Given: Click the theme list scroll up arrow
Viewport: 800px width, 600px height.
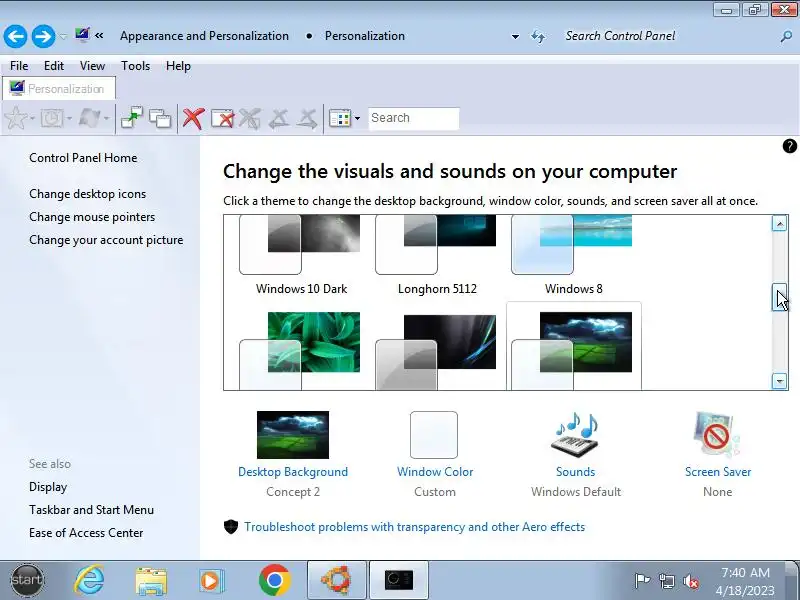Looking at the screenshot, I should coord(779,223).
